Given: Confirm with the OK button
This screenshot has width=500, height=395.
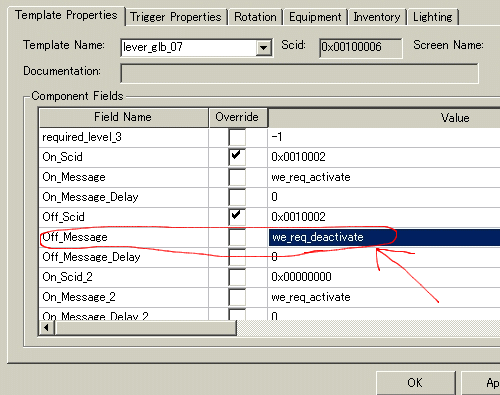Looking at the screenshot, I should [415, 383].
